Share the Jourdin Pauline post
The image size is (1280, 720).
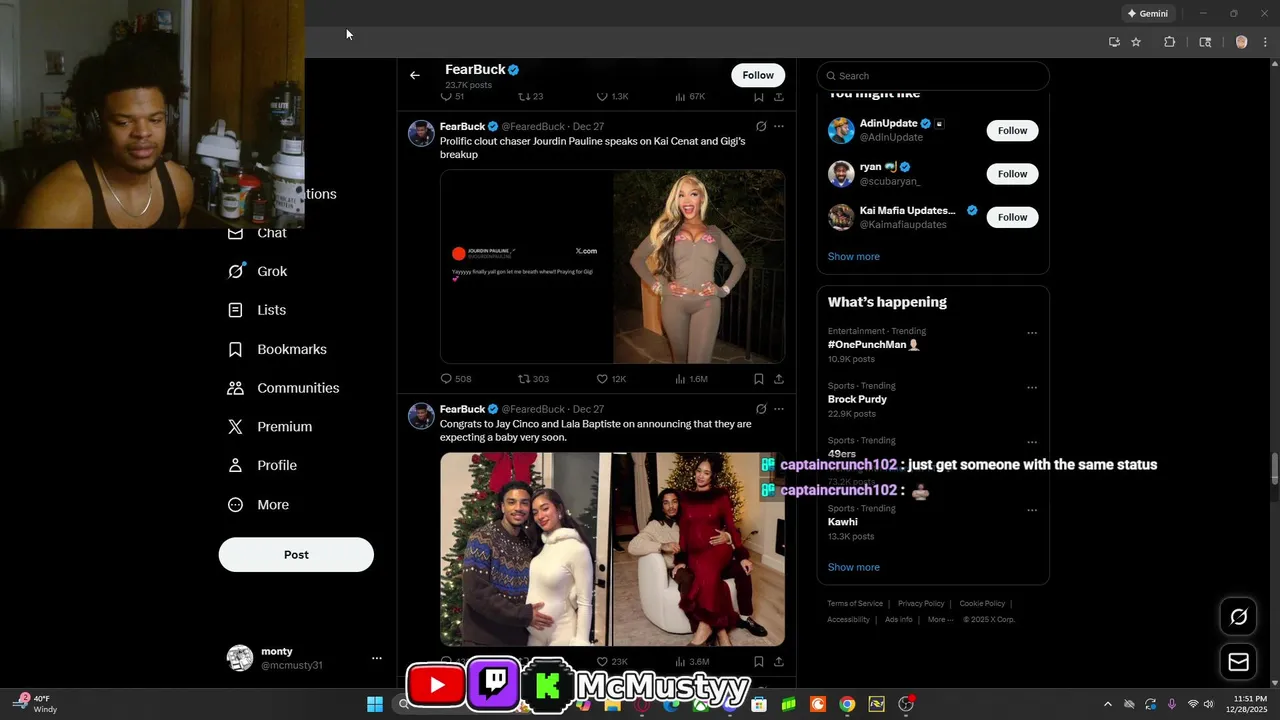click(779, 379)
